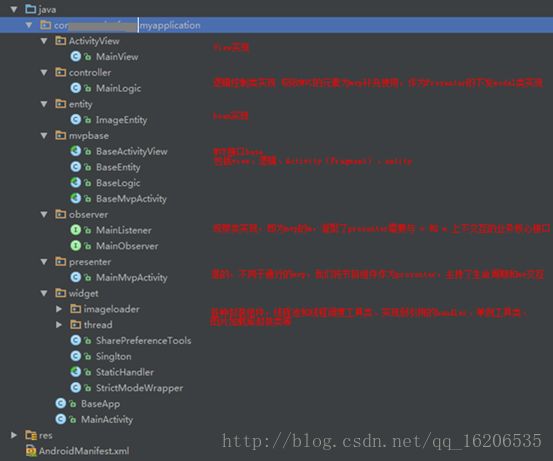Click the StaticHandler abstract class icon

(x=75, y=372)
